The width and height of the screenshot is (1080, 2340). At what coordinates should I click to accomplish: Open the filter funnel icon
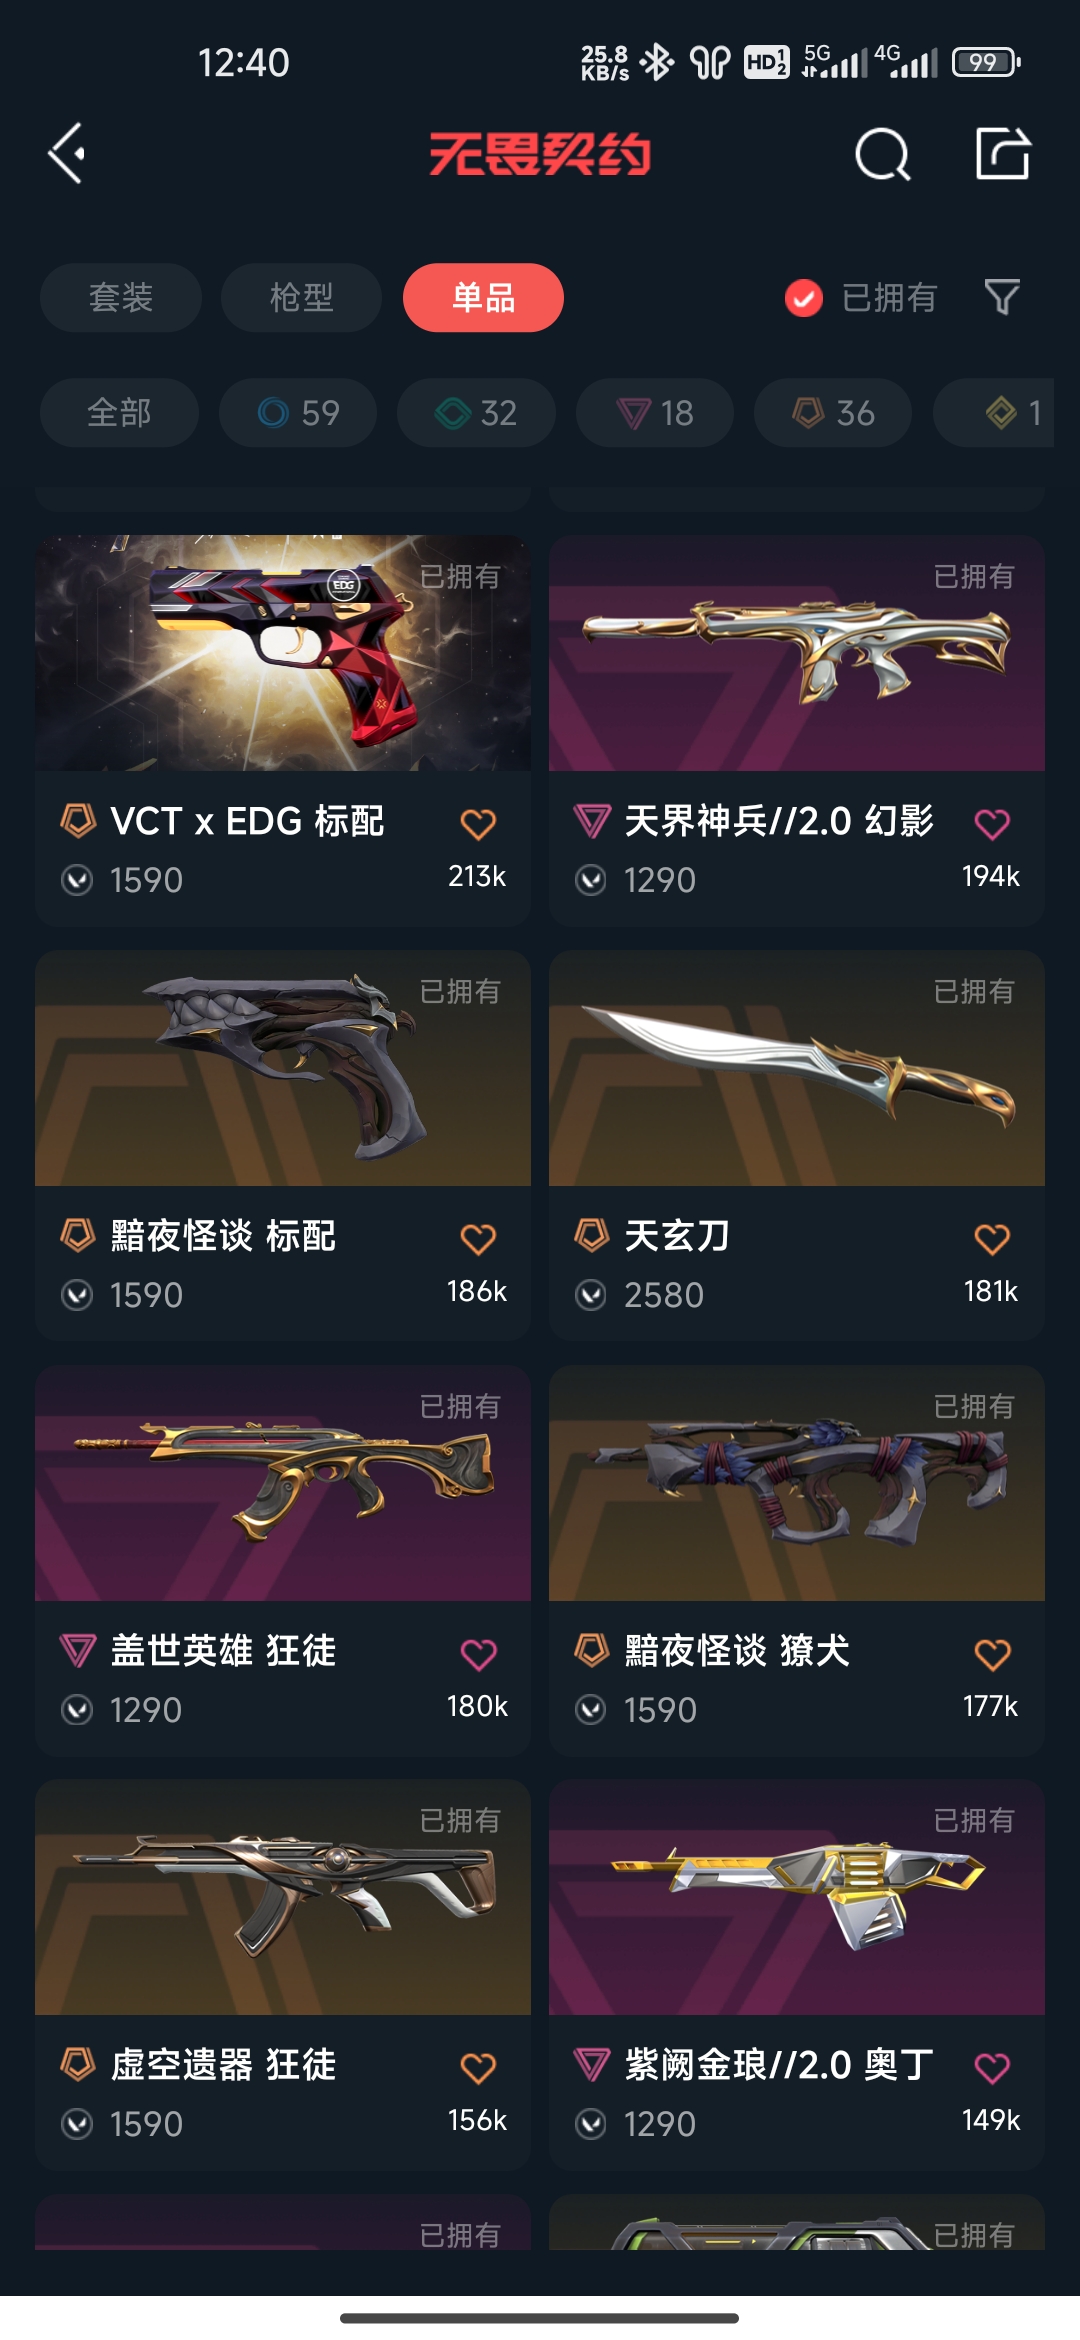coord(1002,297)
